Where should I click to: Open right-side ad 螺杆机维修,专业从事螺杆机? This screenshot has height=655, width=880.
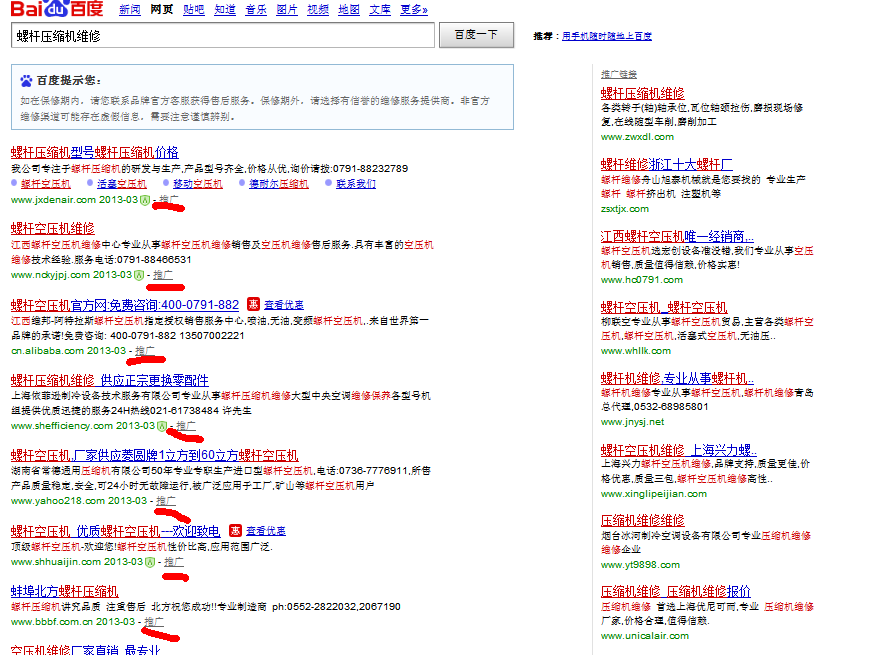tap(677, 378)
